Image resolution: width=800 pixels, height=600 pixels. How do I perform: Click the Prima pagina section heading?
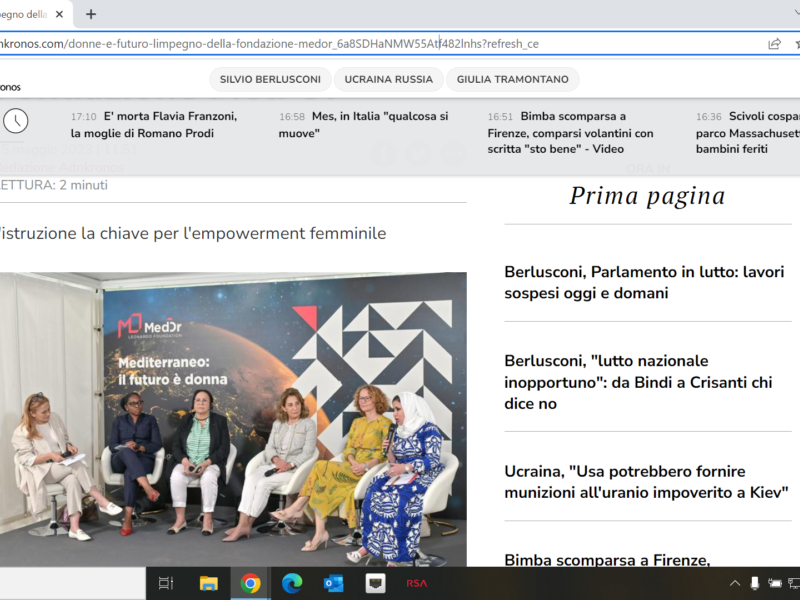(647, 196)
